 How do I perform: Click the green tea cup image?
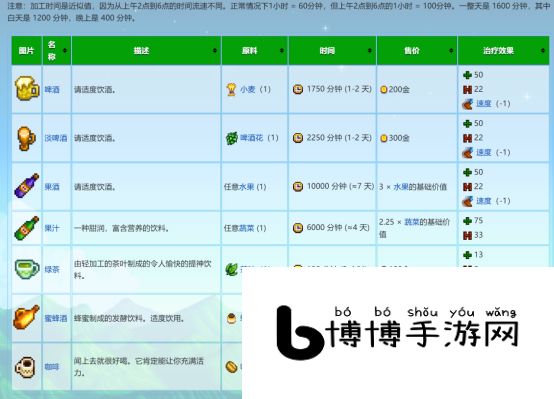[27, 269]
